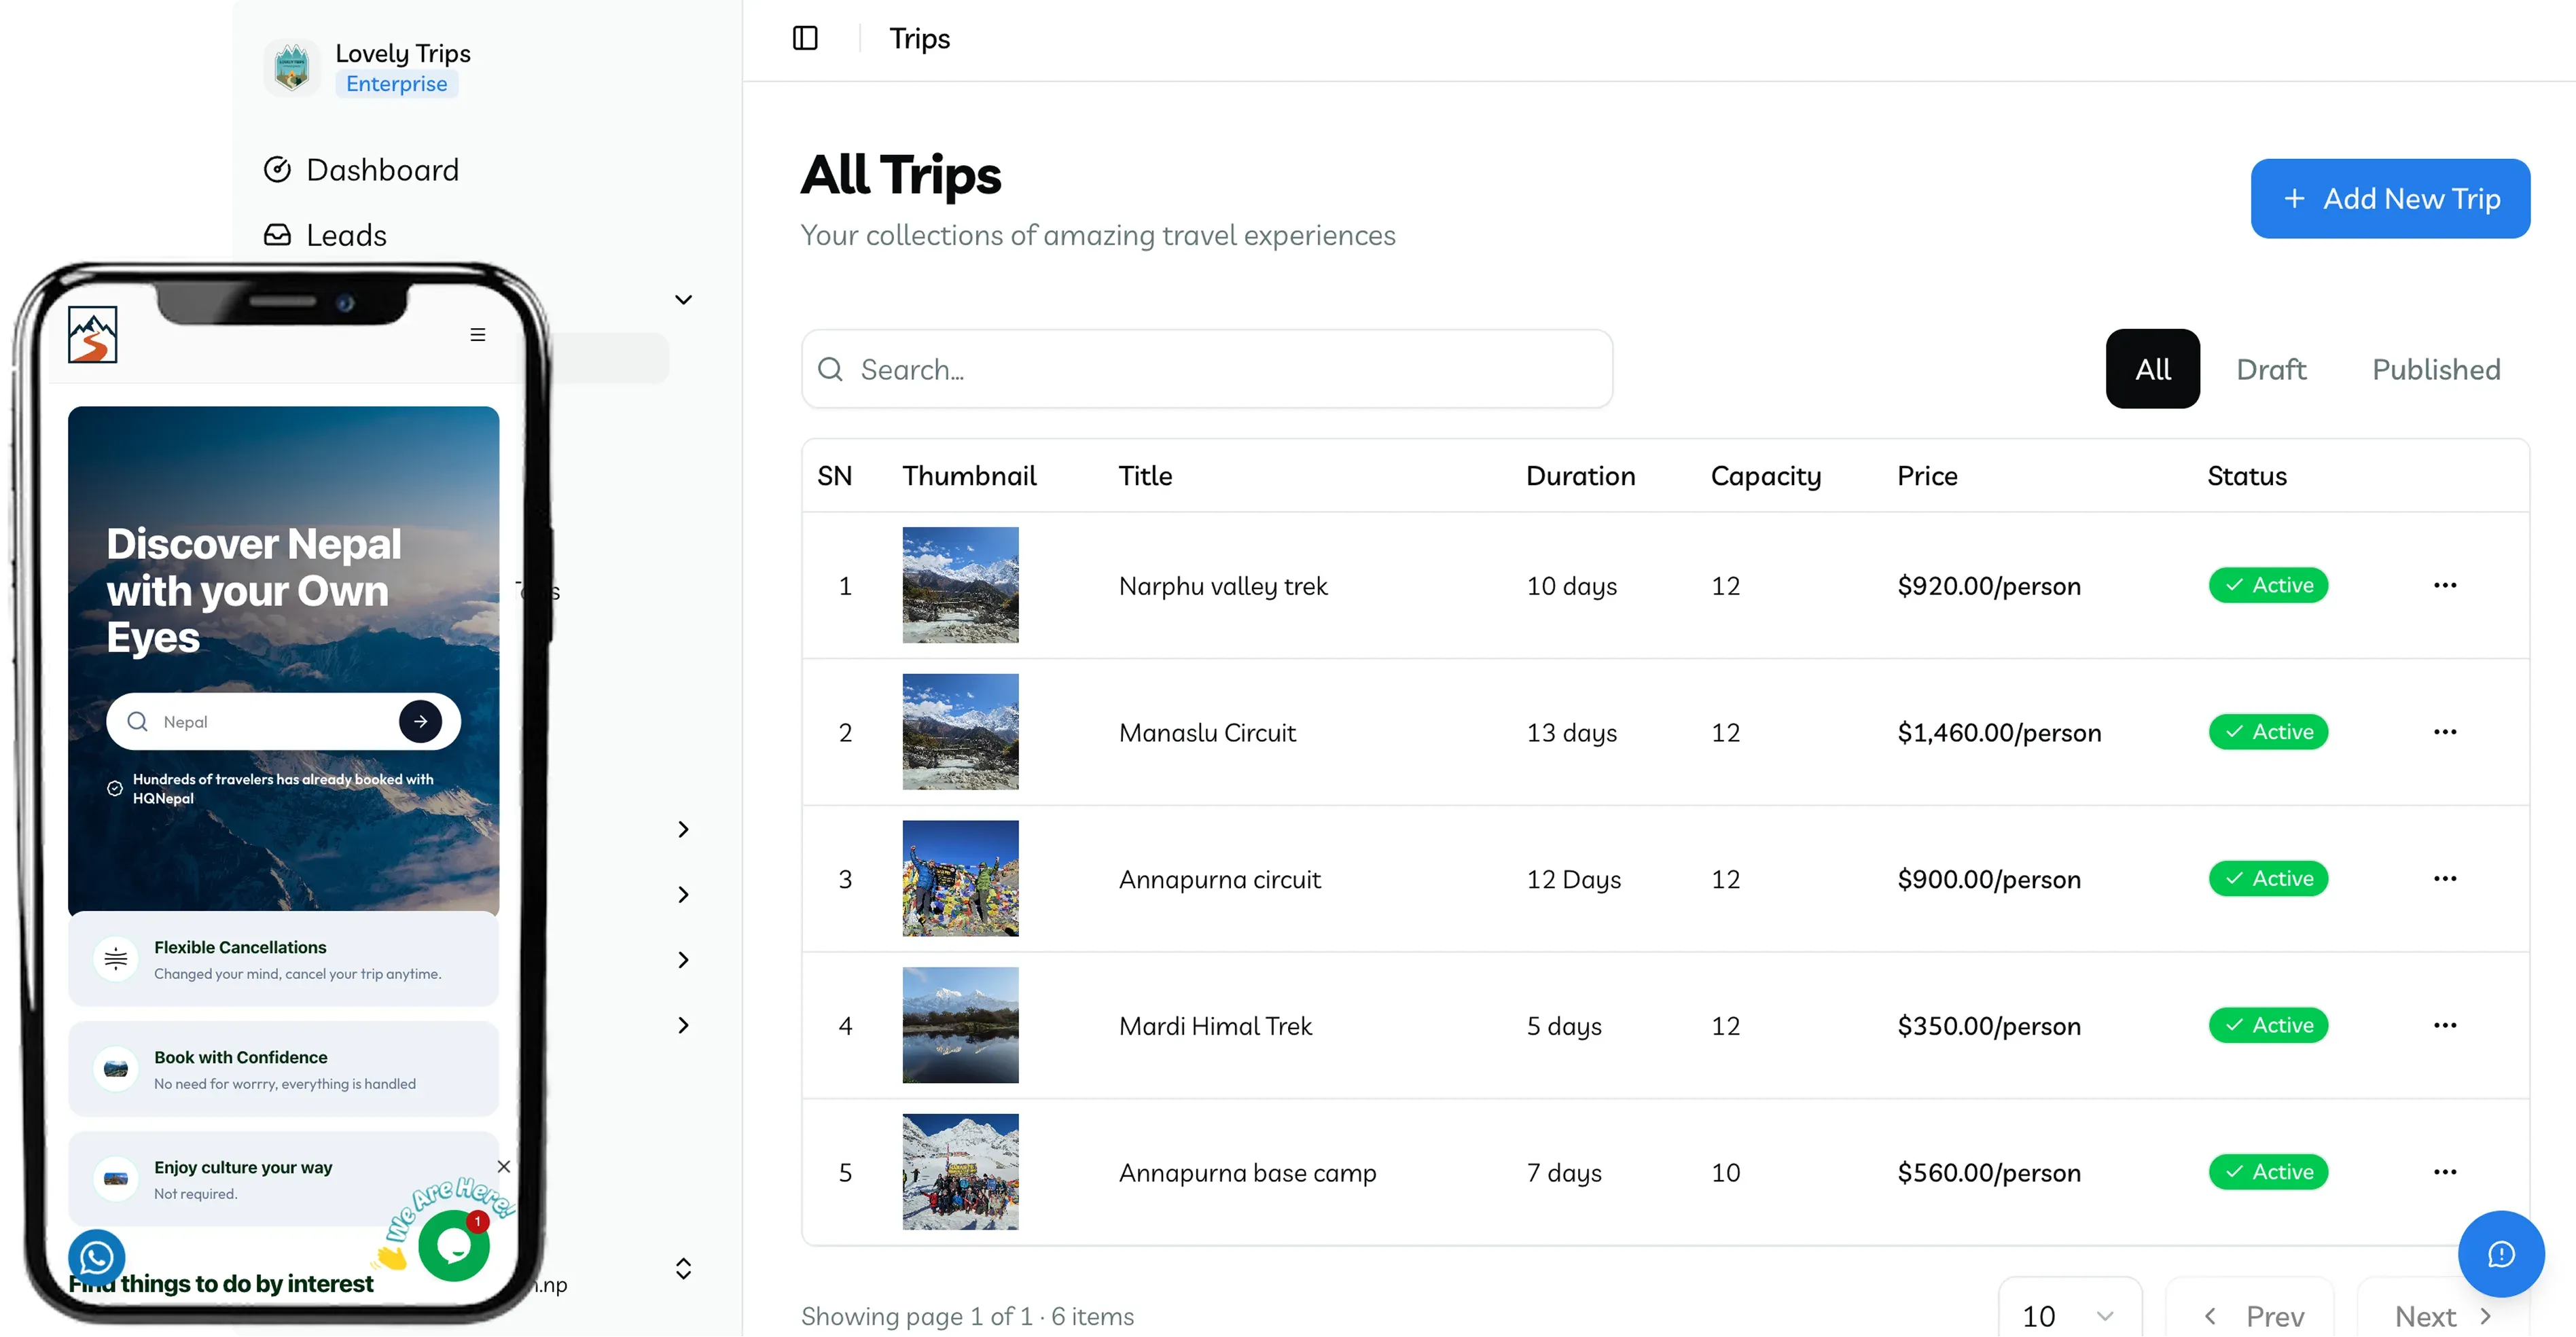Image resolution: width=2576 pixels, height=1337 pixels.
Task: Switch to the Published filter tab
Action: (x=2436, y=369)
